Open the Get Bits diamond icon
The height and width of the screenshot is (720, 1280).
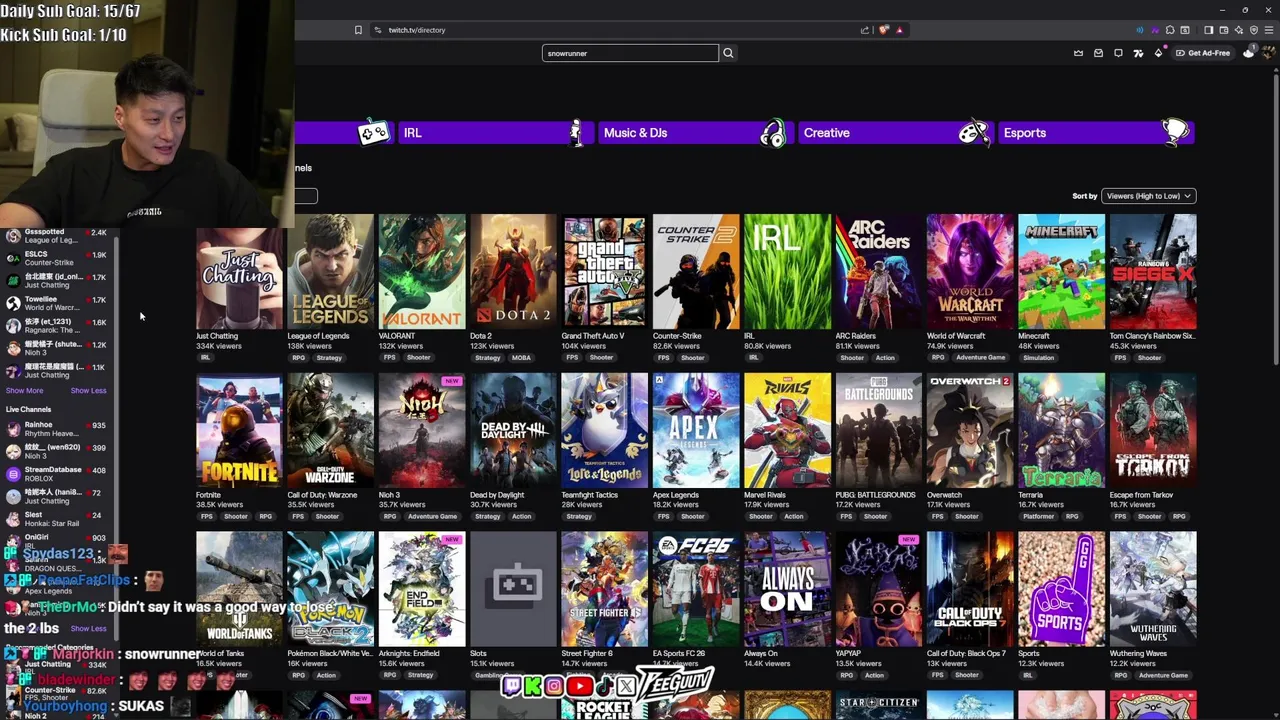[1158, 53]
